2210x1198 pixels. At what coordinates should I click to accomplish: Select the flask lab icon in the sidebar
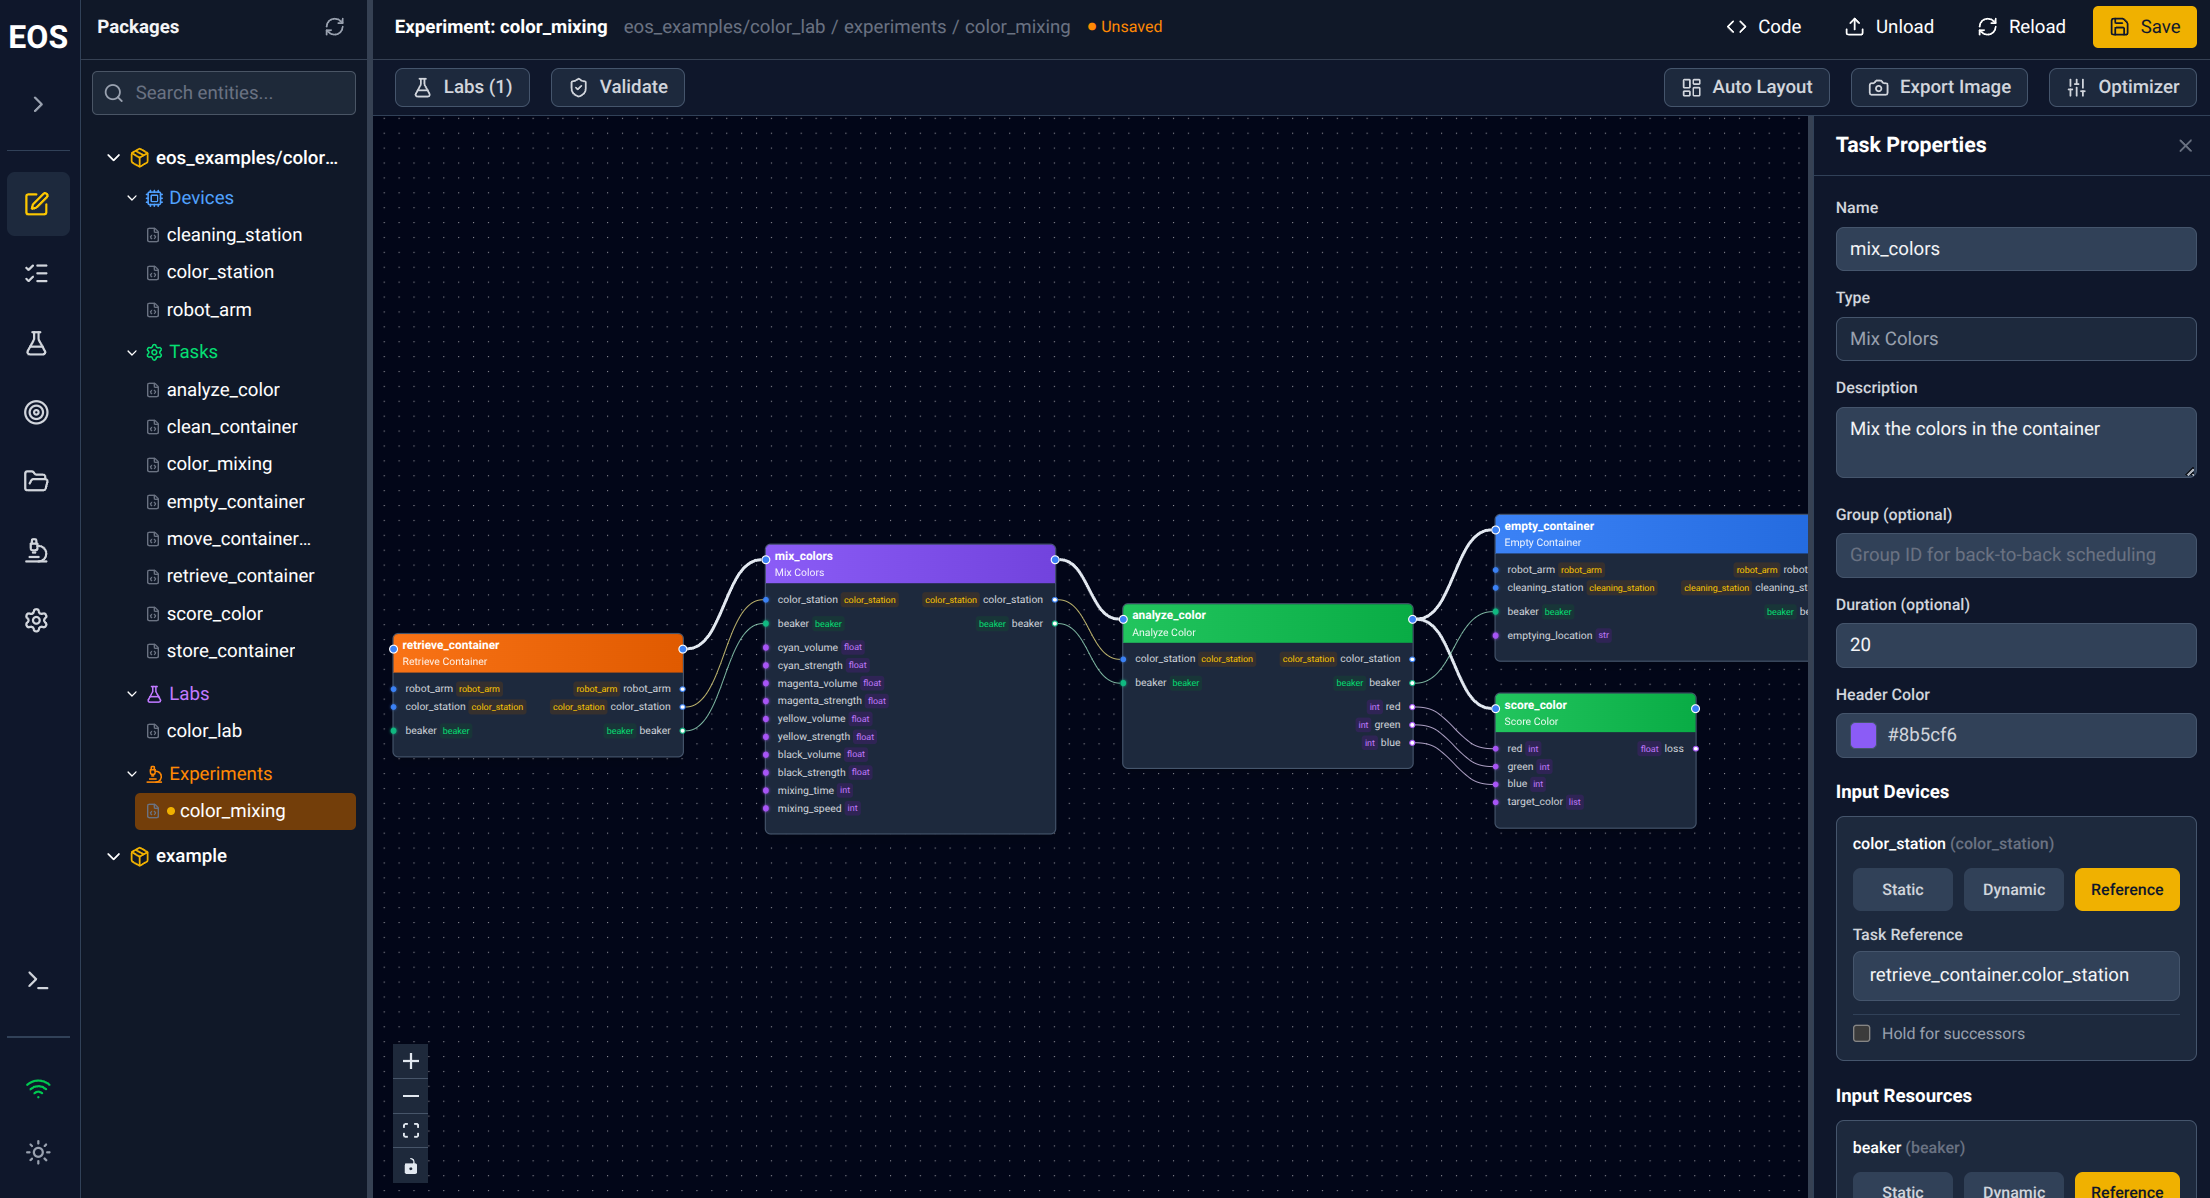pos(37,343)
